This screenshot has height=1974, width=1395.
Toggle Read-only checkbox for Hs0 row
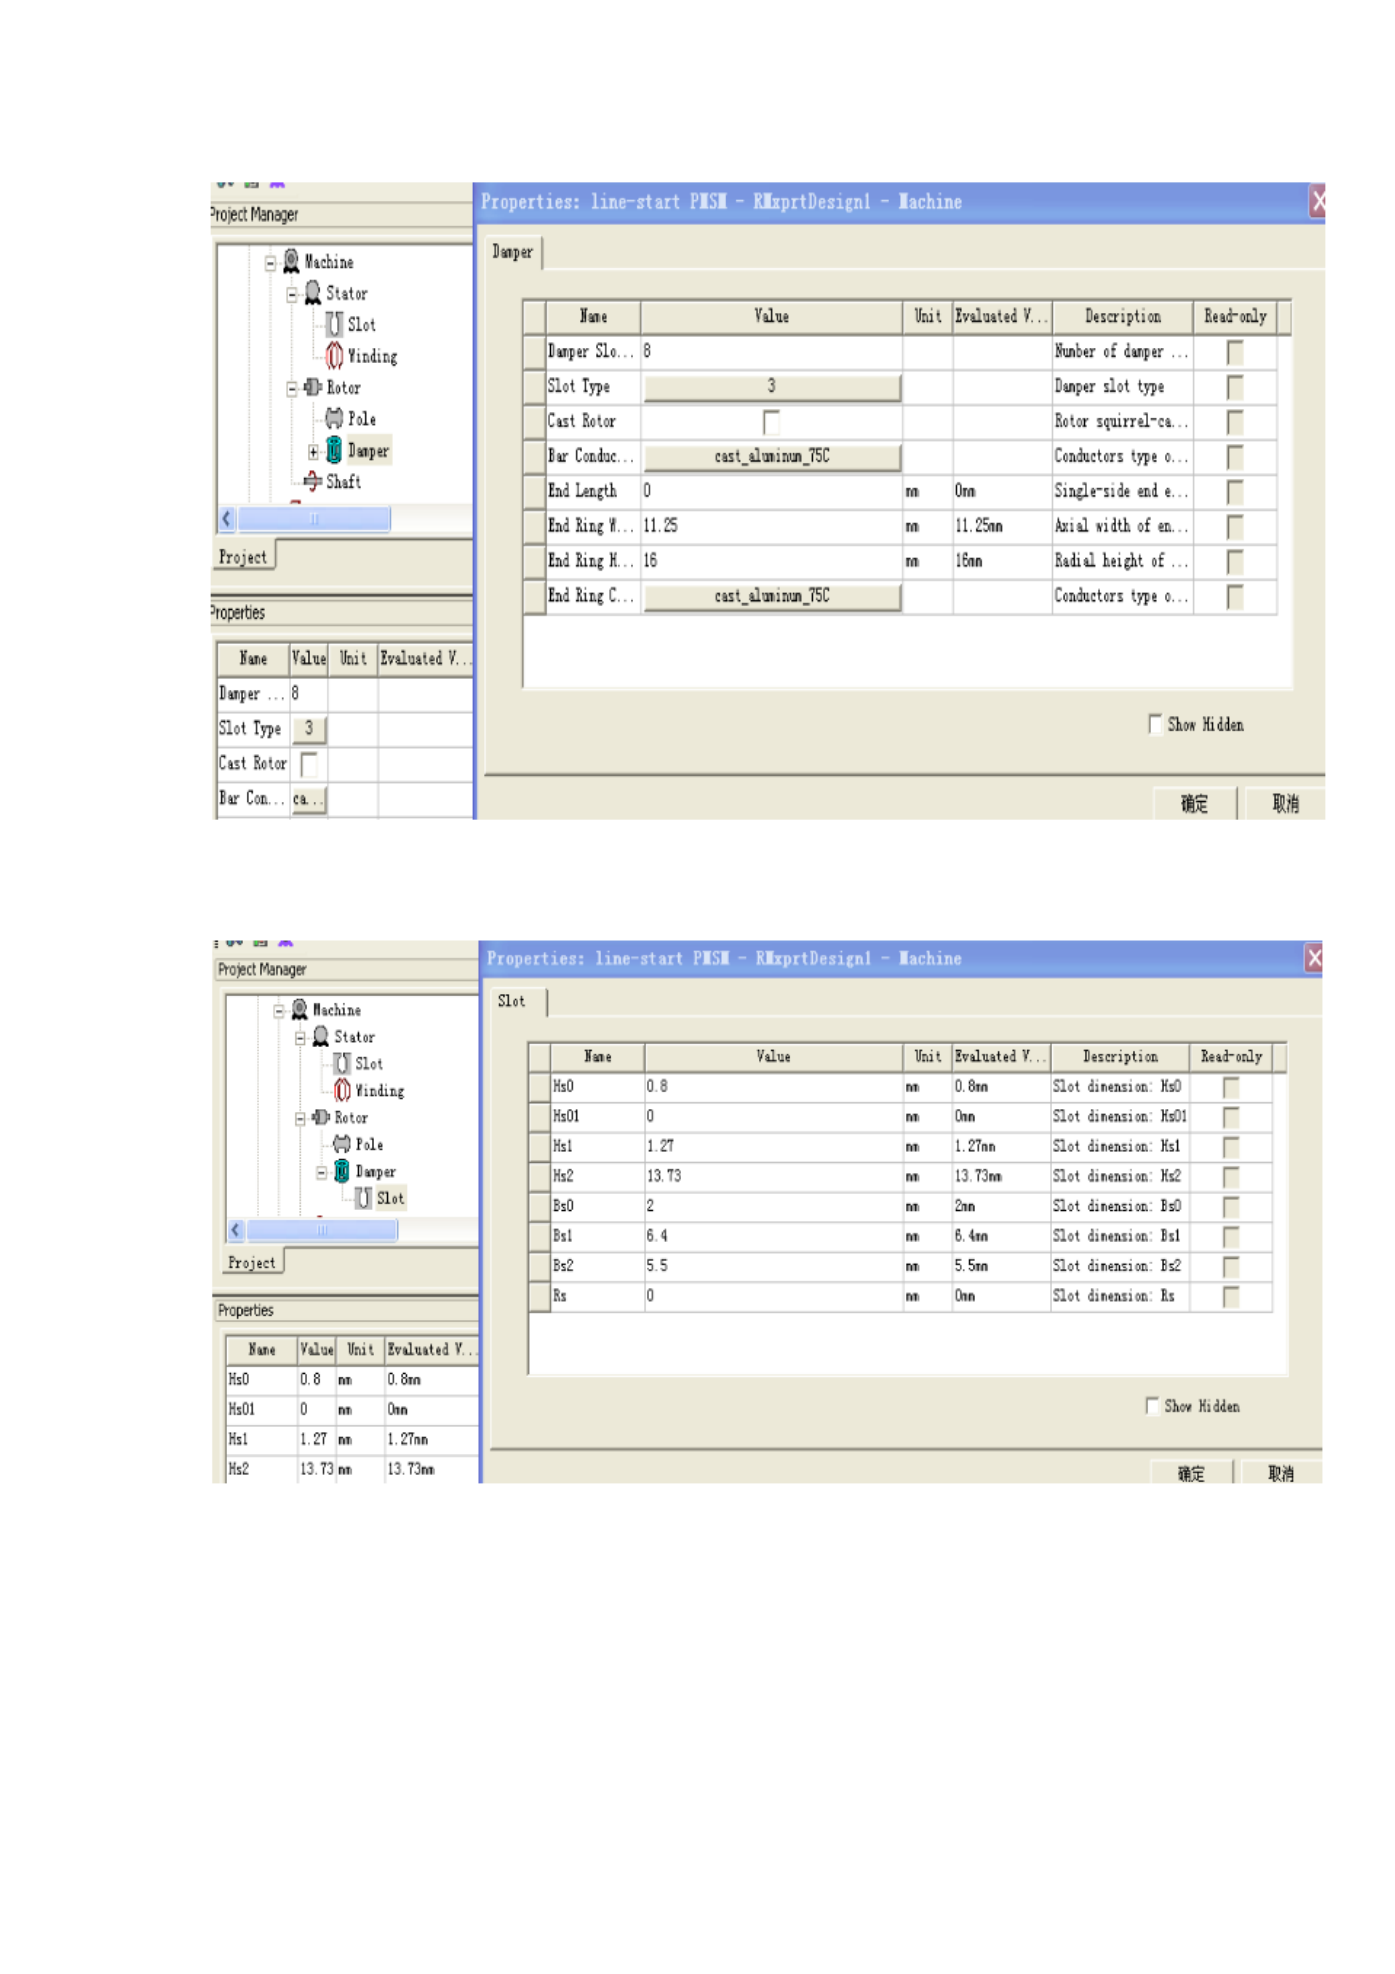coord(1231,1087)
